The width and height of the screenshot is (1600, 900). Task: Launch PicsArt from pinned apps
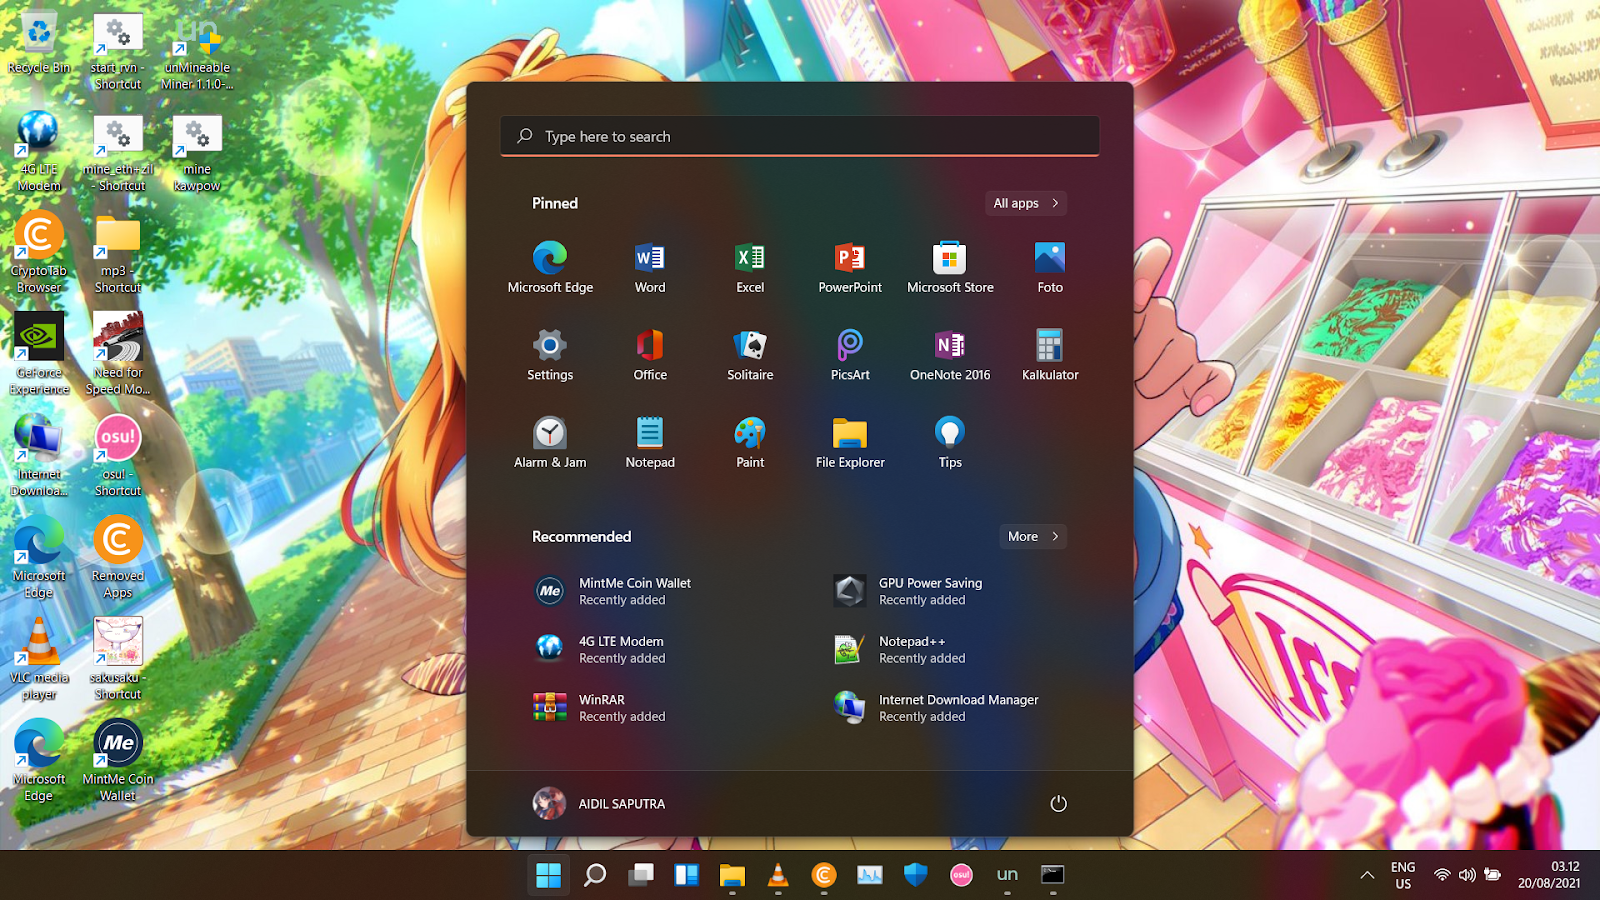850,355
